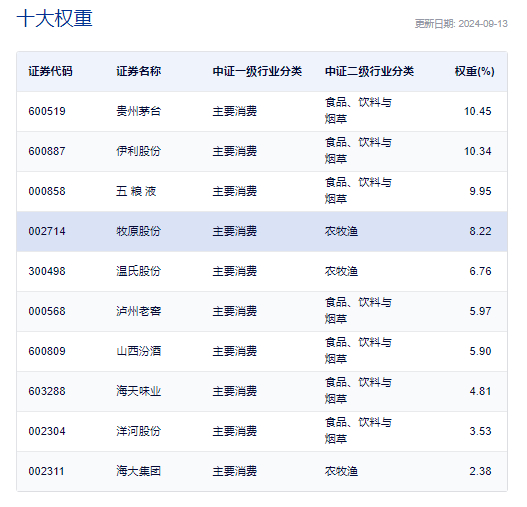Select the name 海天味业
The image size is (527, 507).
pos(138,391)
